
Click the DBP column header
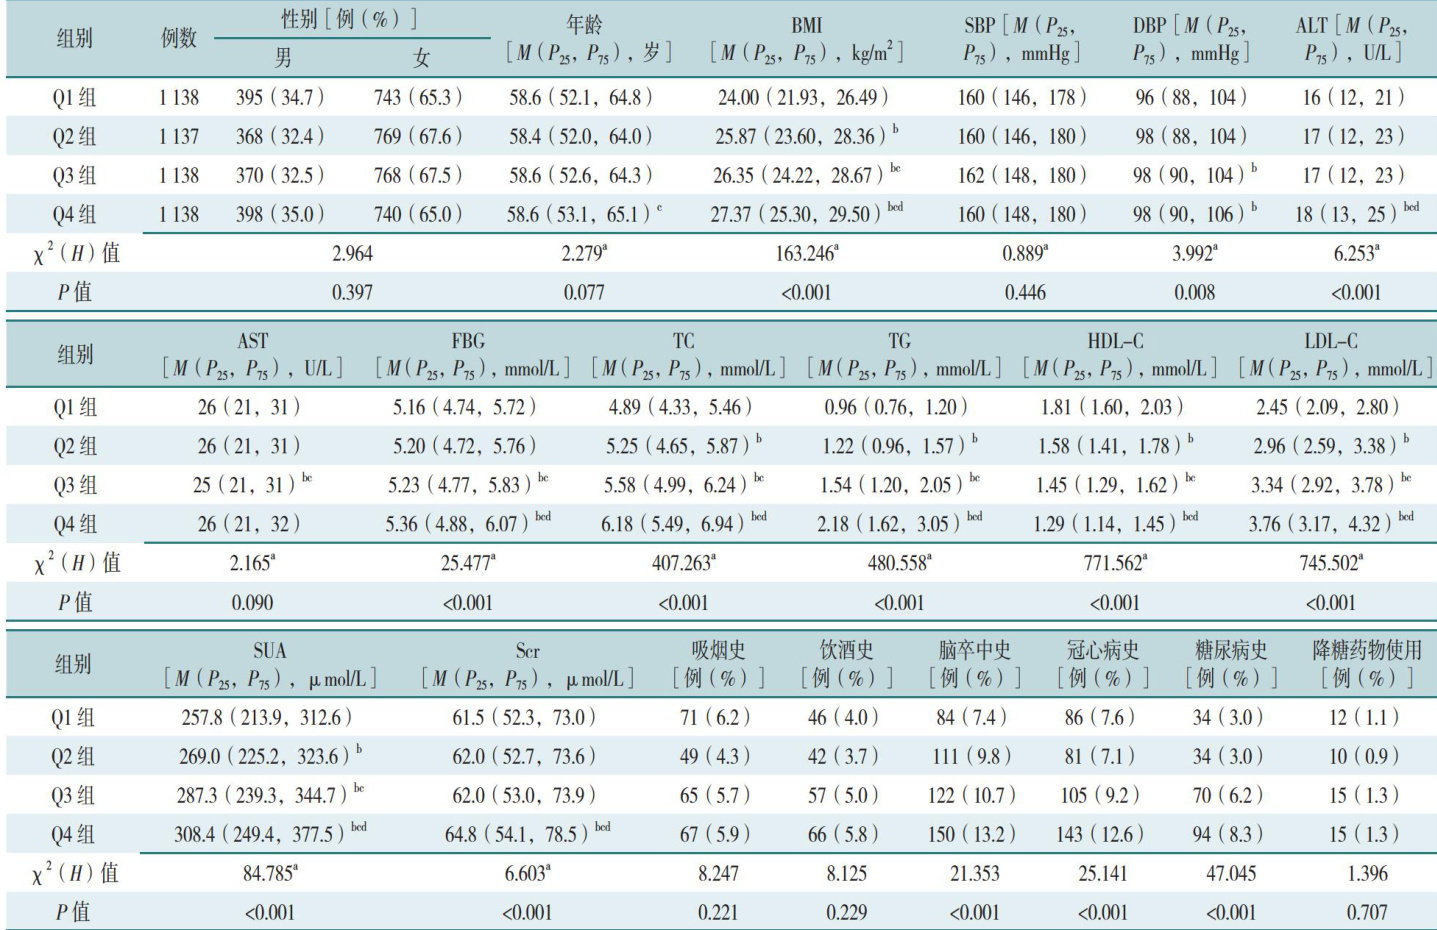[x=1190, y=39]
